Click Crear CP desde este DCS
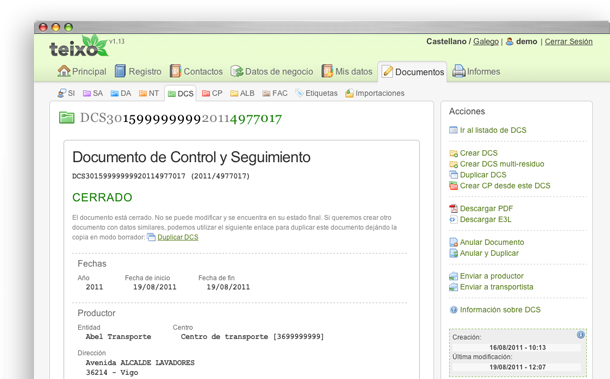The width and height of the screenshot is (610, 379). coord(505,186)
